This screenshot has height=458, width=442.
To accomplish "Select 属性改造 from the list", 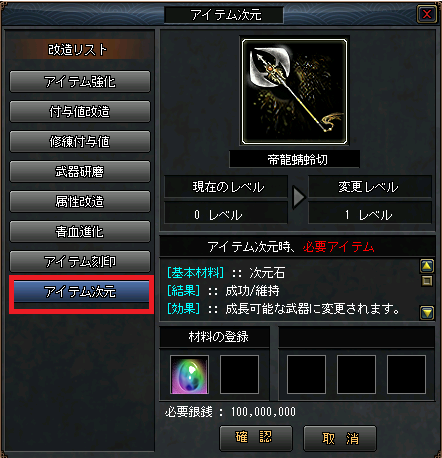I will pyautogui.click(x=80, y=201).
